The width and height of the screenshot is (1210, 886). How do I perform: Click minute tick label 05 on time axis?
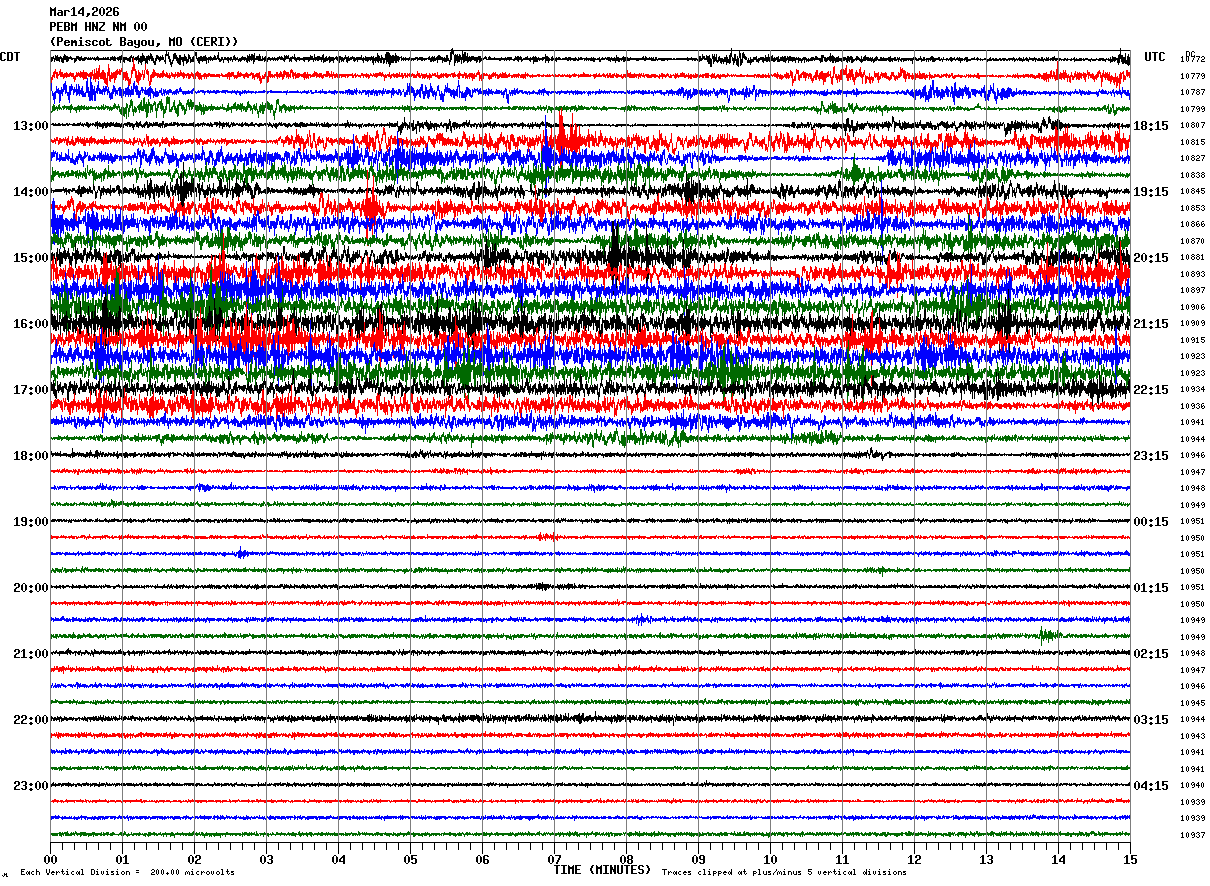(x=410, y=859)
